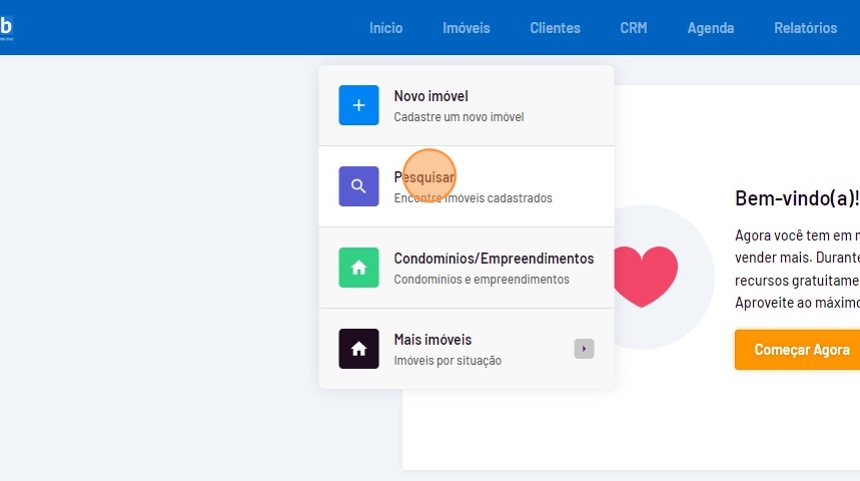Open the CRM section in the navbar
The image size is (860, 481).
[633, 28]
